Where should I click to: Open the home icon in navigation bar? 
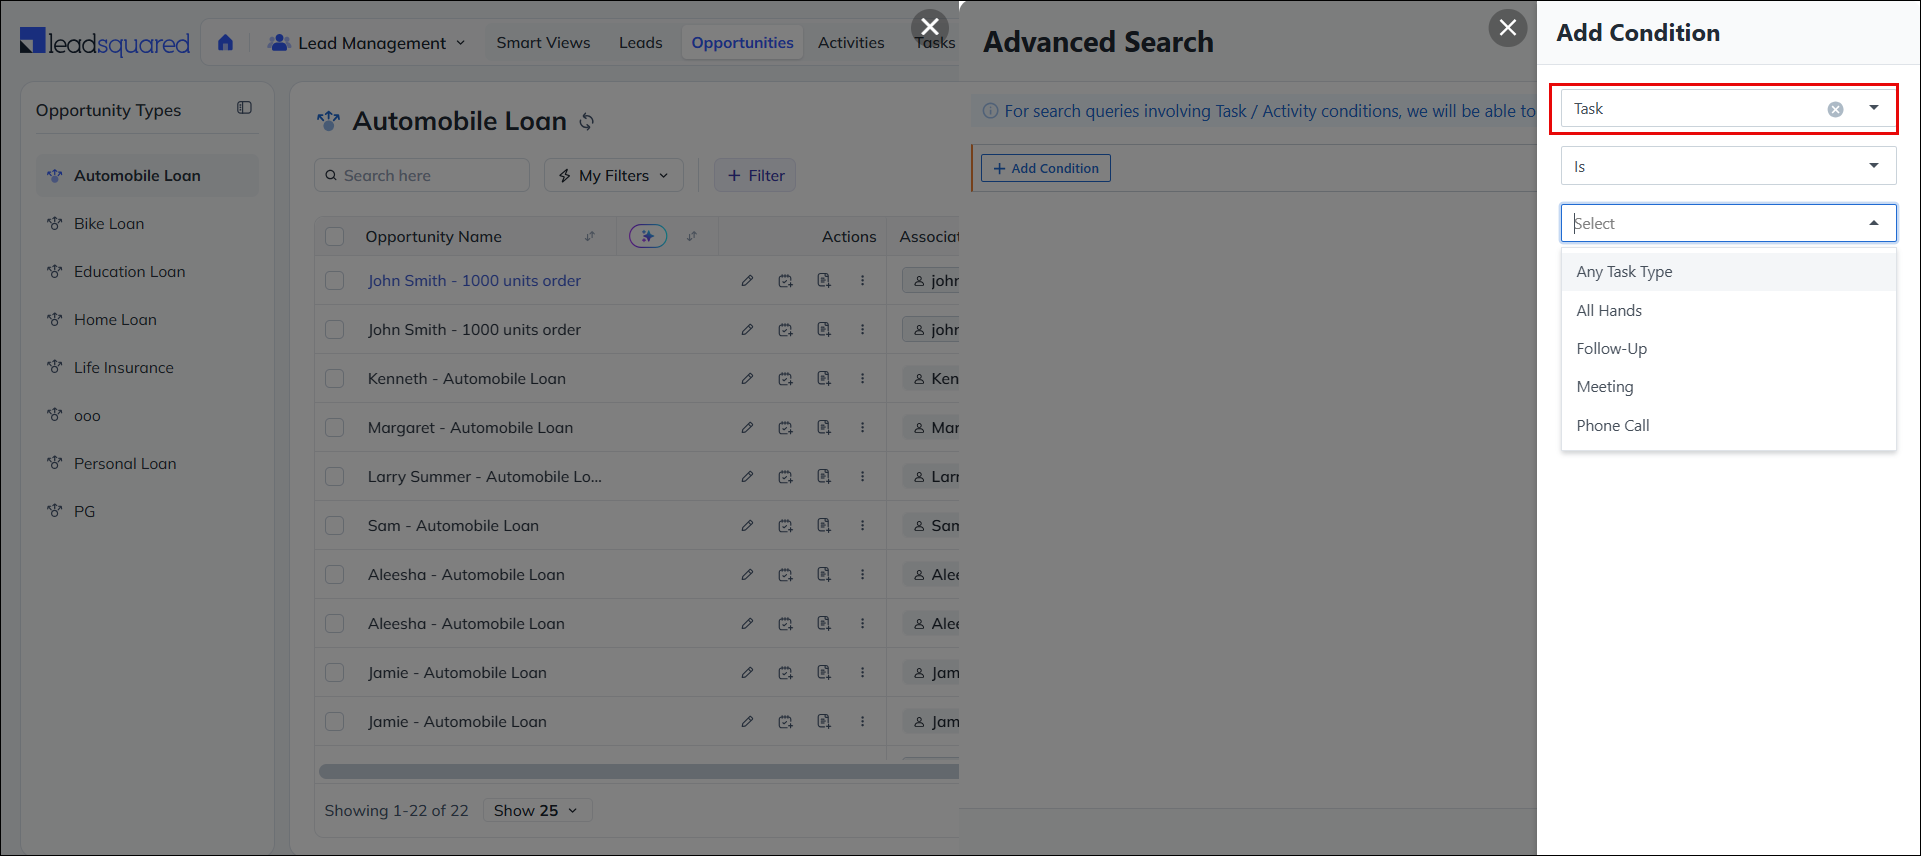pos(225,42)
